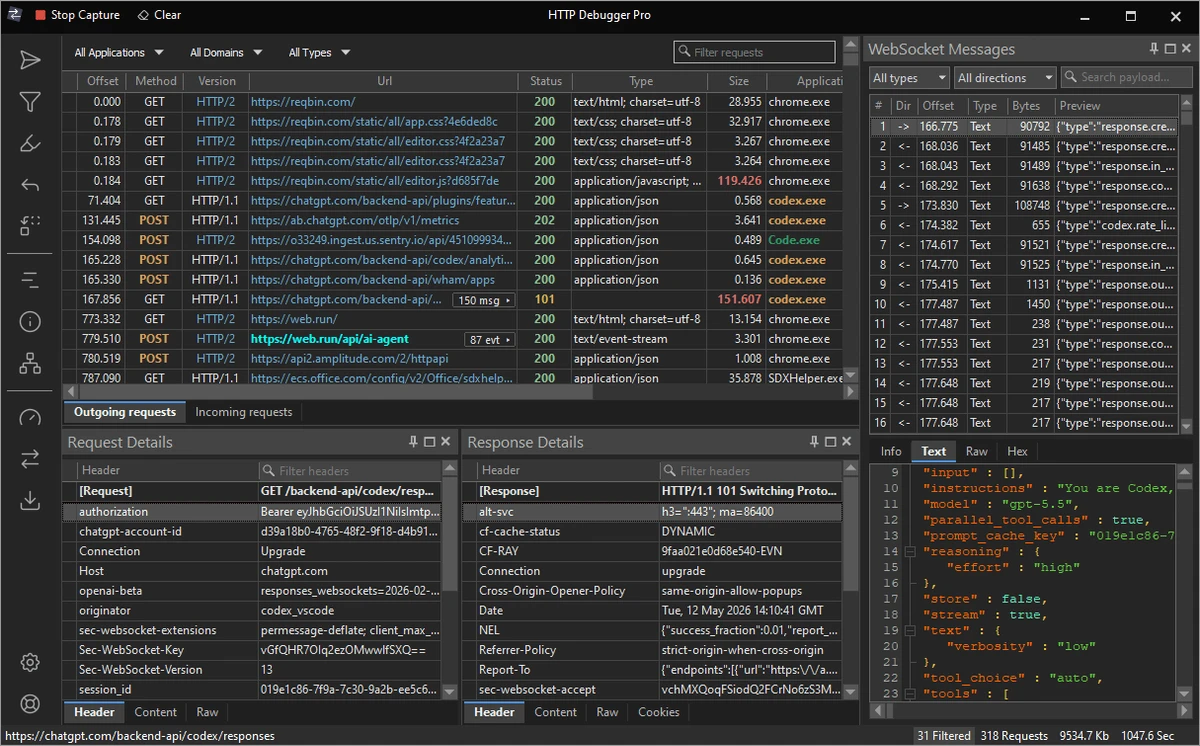Image resolution: width=1200 pixels, height=746 pixels.
Task: Open the All directions dropdown
Action: 1005,77
